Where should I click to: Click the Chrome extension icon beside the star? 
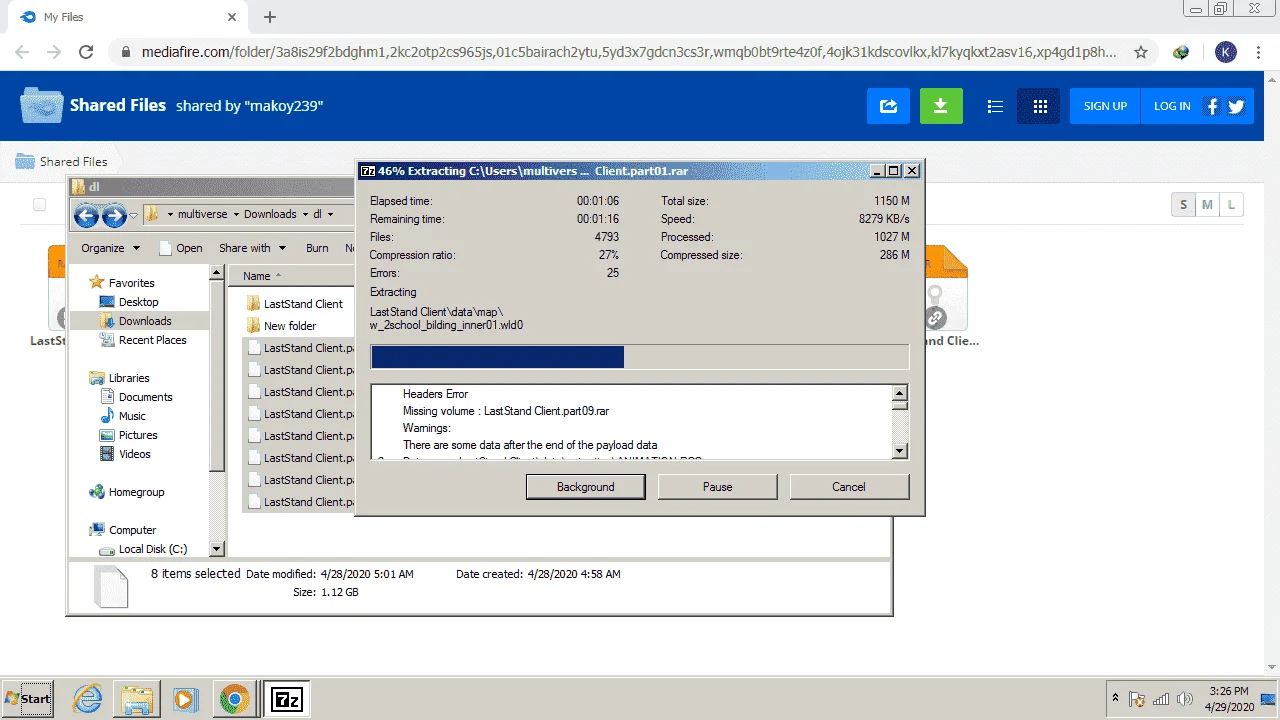click(1181, 52)
